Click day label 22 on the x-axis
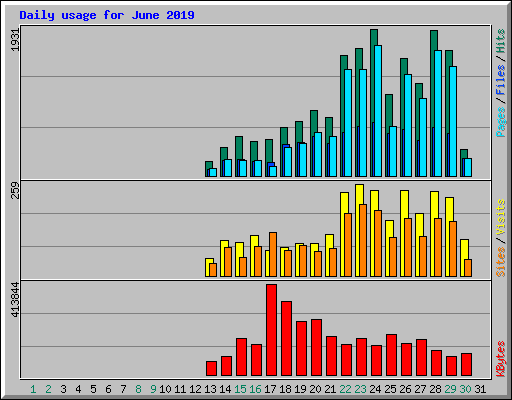The image size is (512, 400). 345,389
